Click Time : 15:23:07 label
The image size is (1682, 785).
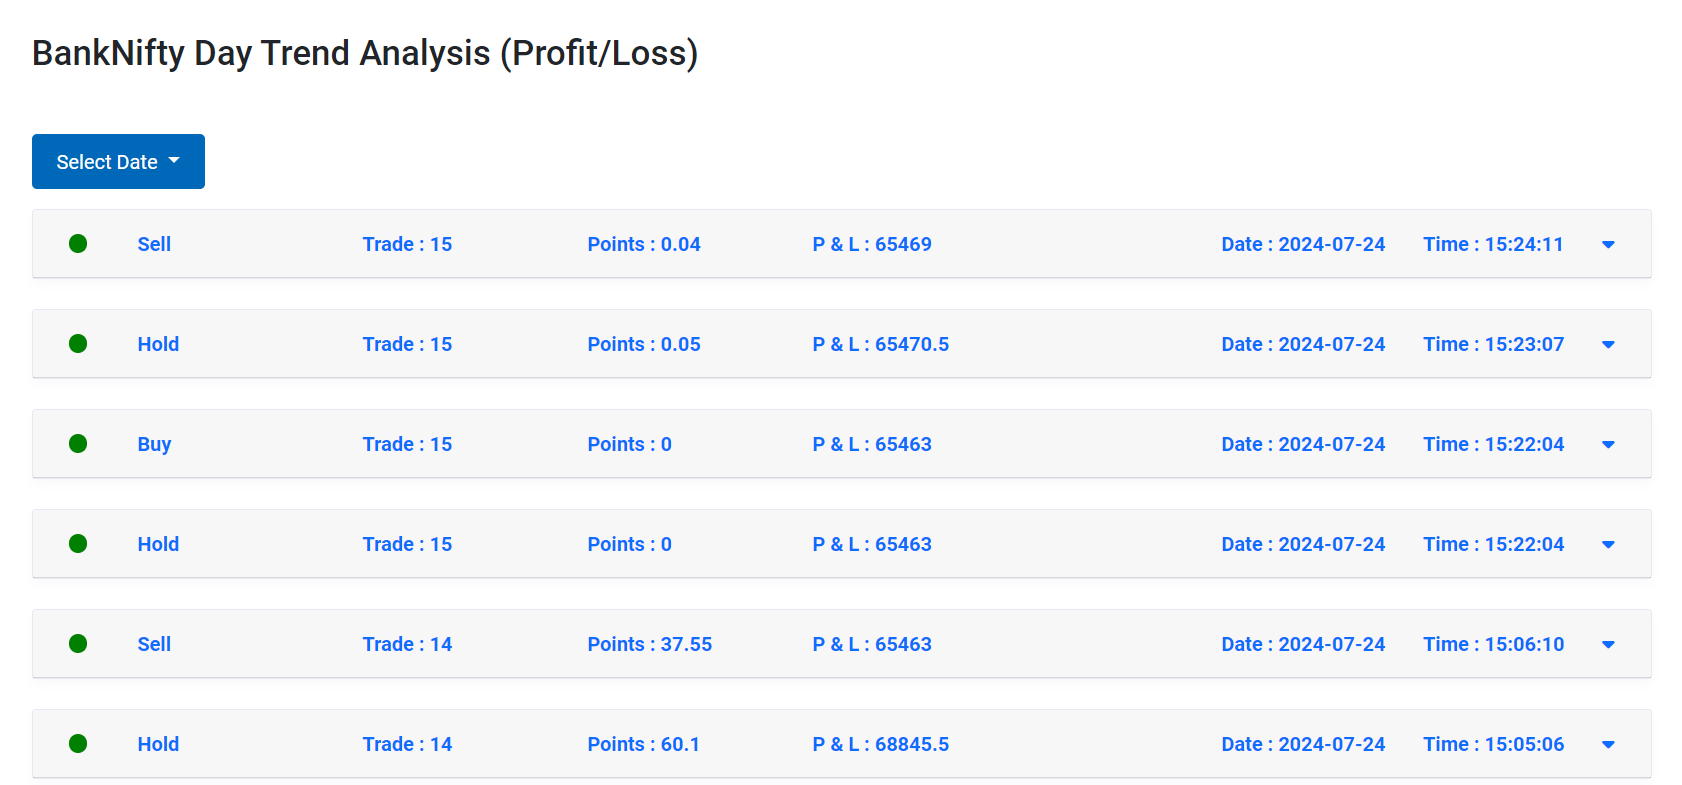tap(1493, 344)
